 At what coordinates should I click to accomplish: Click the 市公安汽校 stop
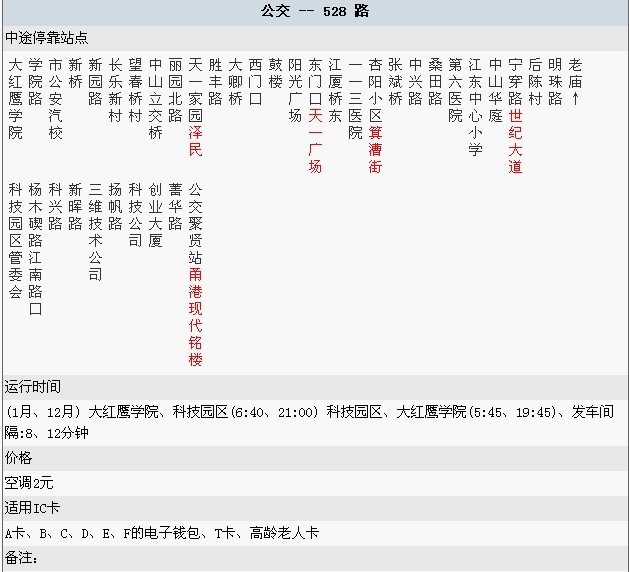[55, 99]
